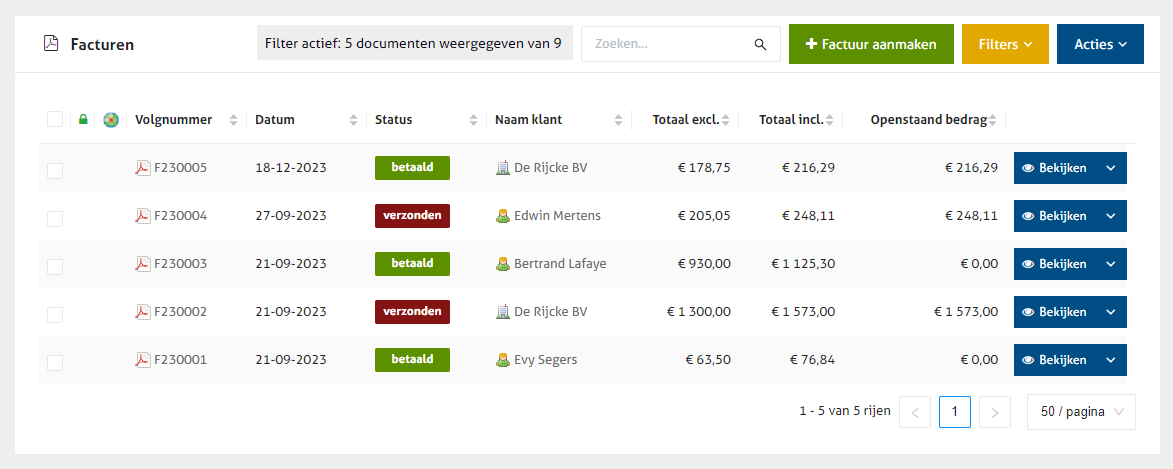Click the verzonden status badge of F230004
This screenshot has height=469, width=1173.
pyautogui.click(x=412, y=216)
